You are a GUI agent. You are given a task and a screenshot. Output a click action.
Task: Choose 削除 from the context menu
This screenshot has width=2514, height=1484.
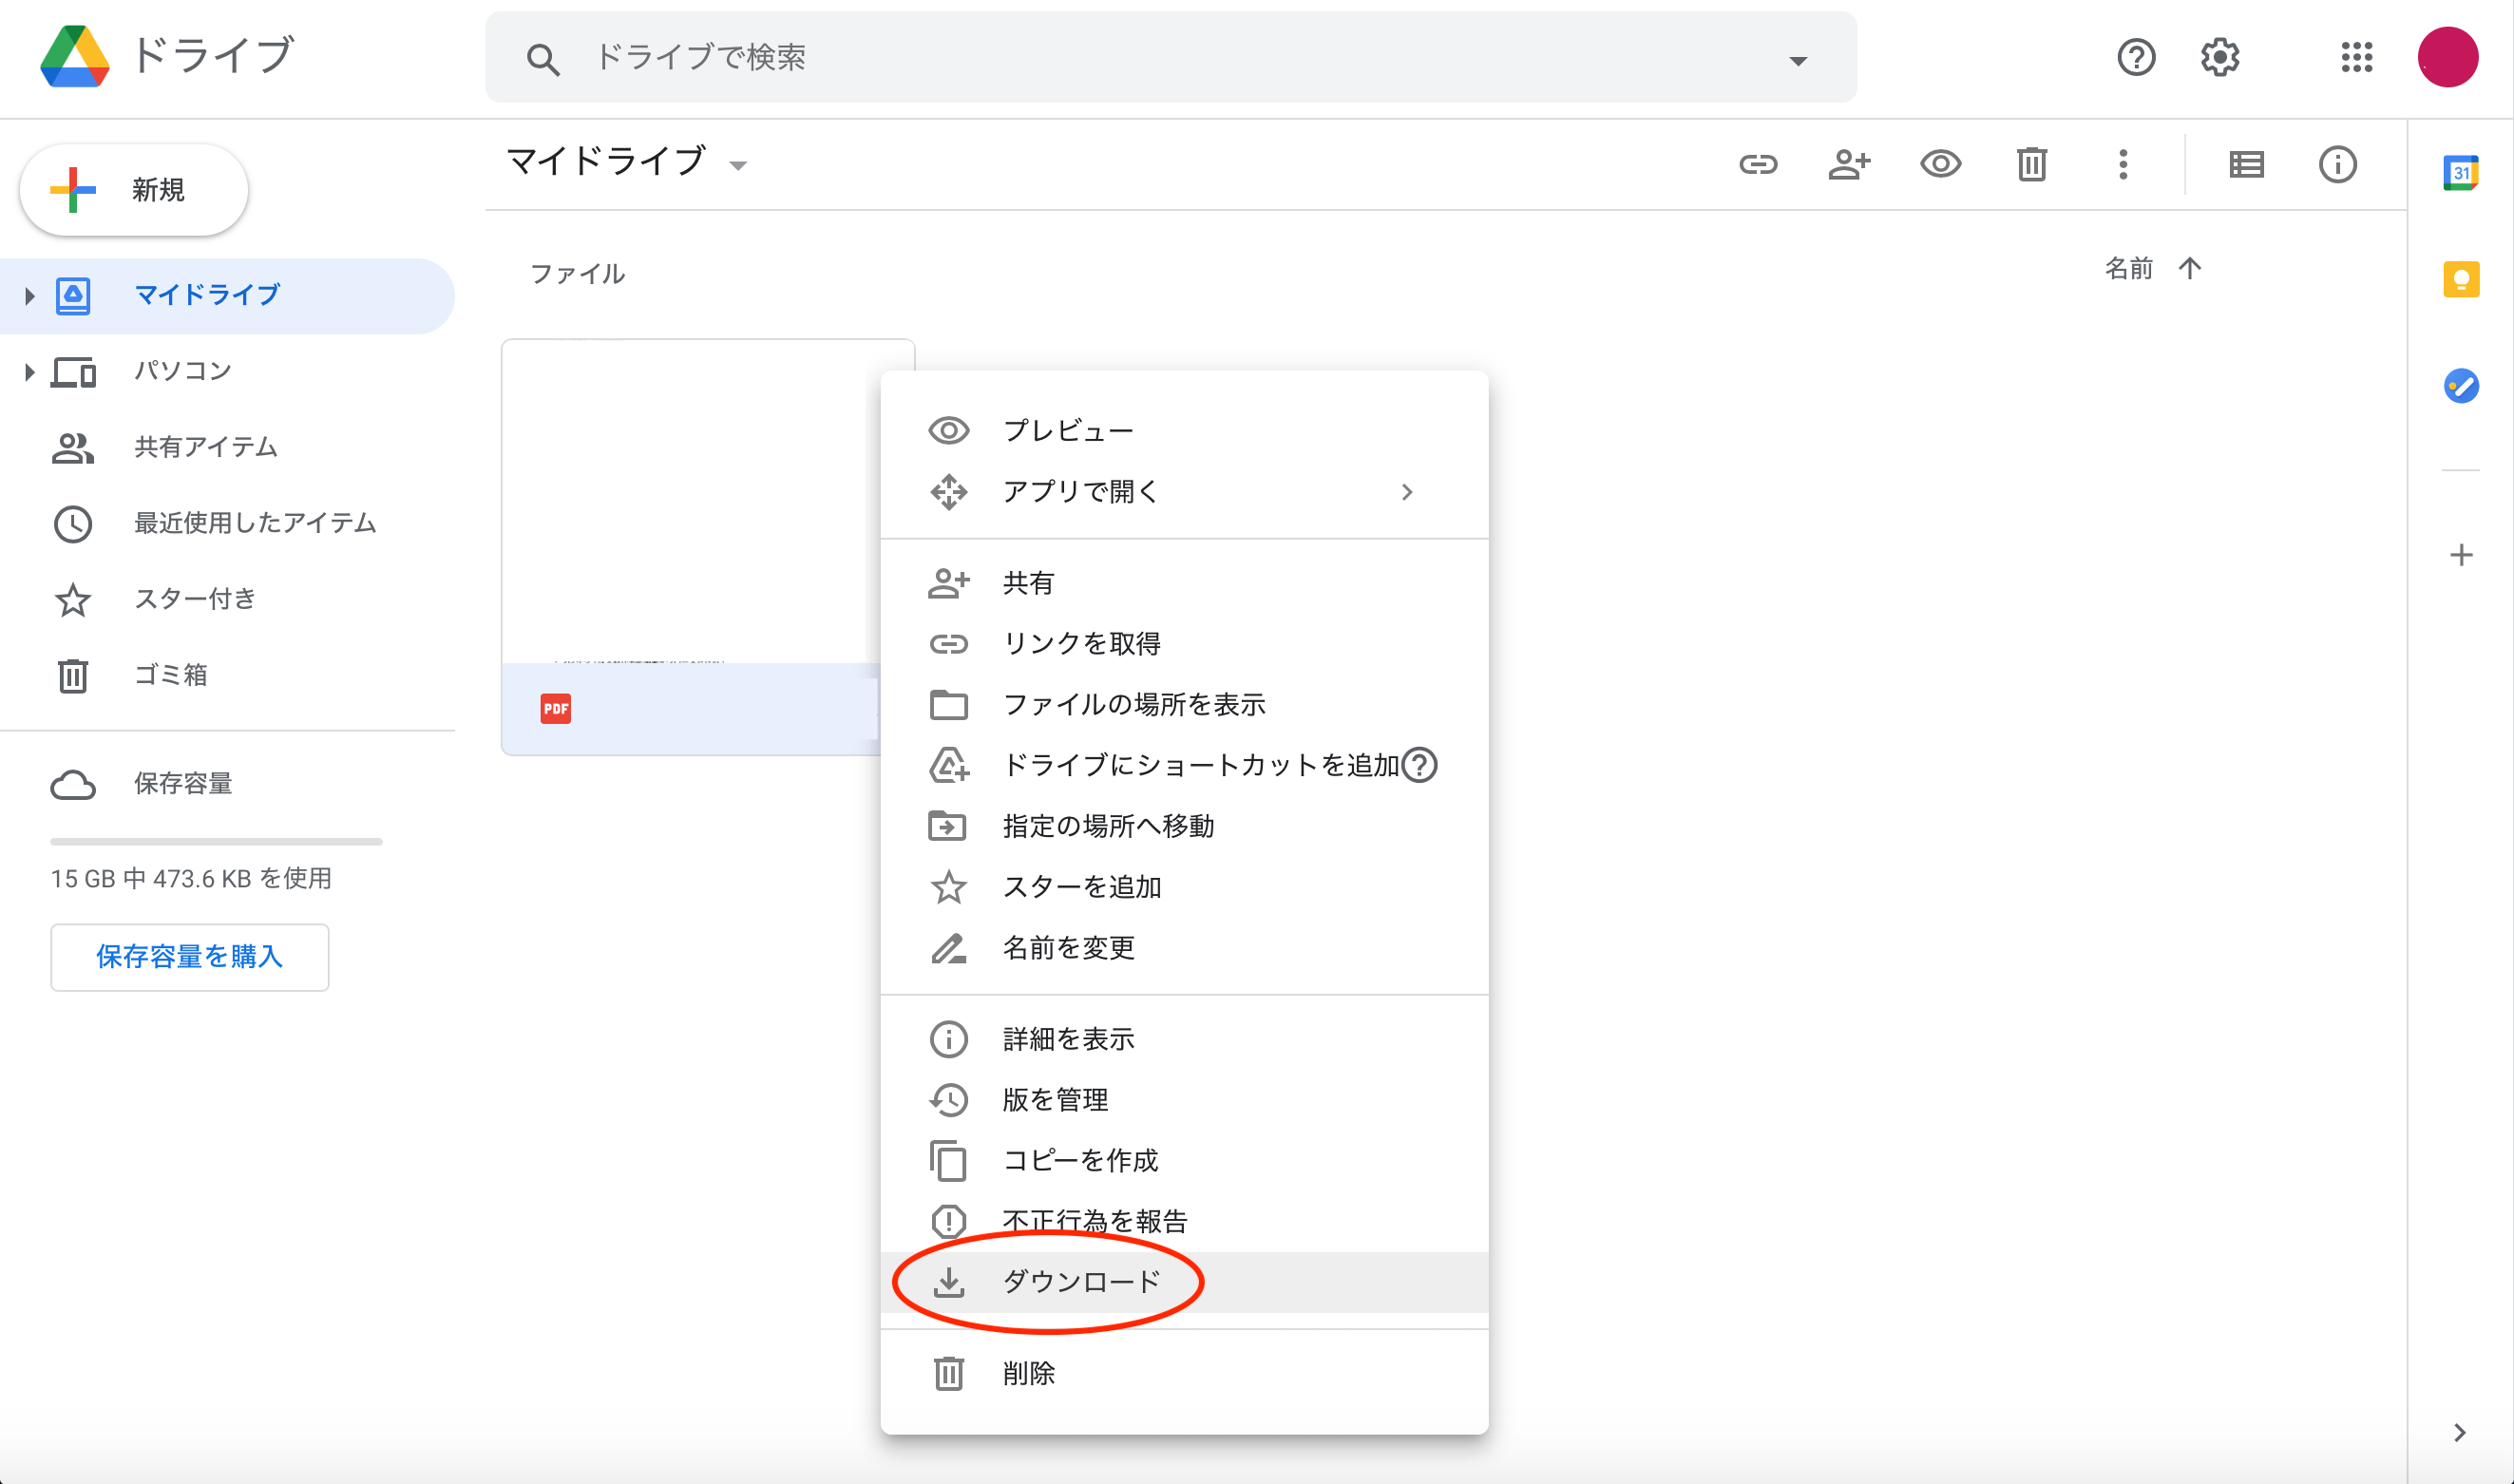point(1184,1374)
